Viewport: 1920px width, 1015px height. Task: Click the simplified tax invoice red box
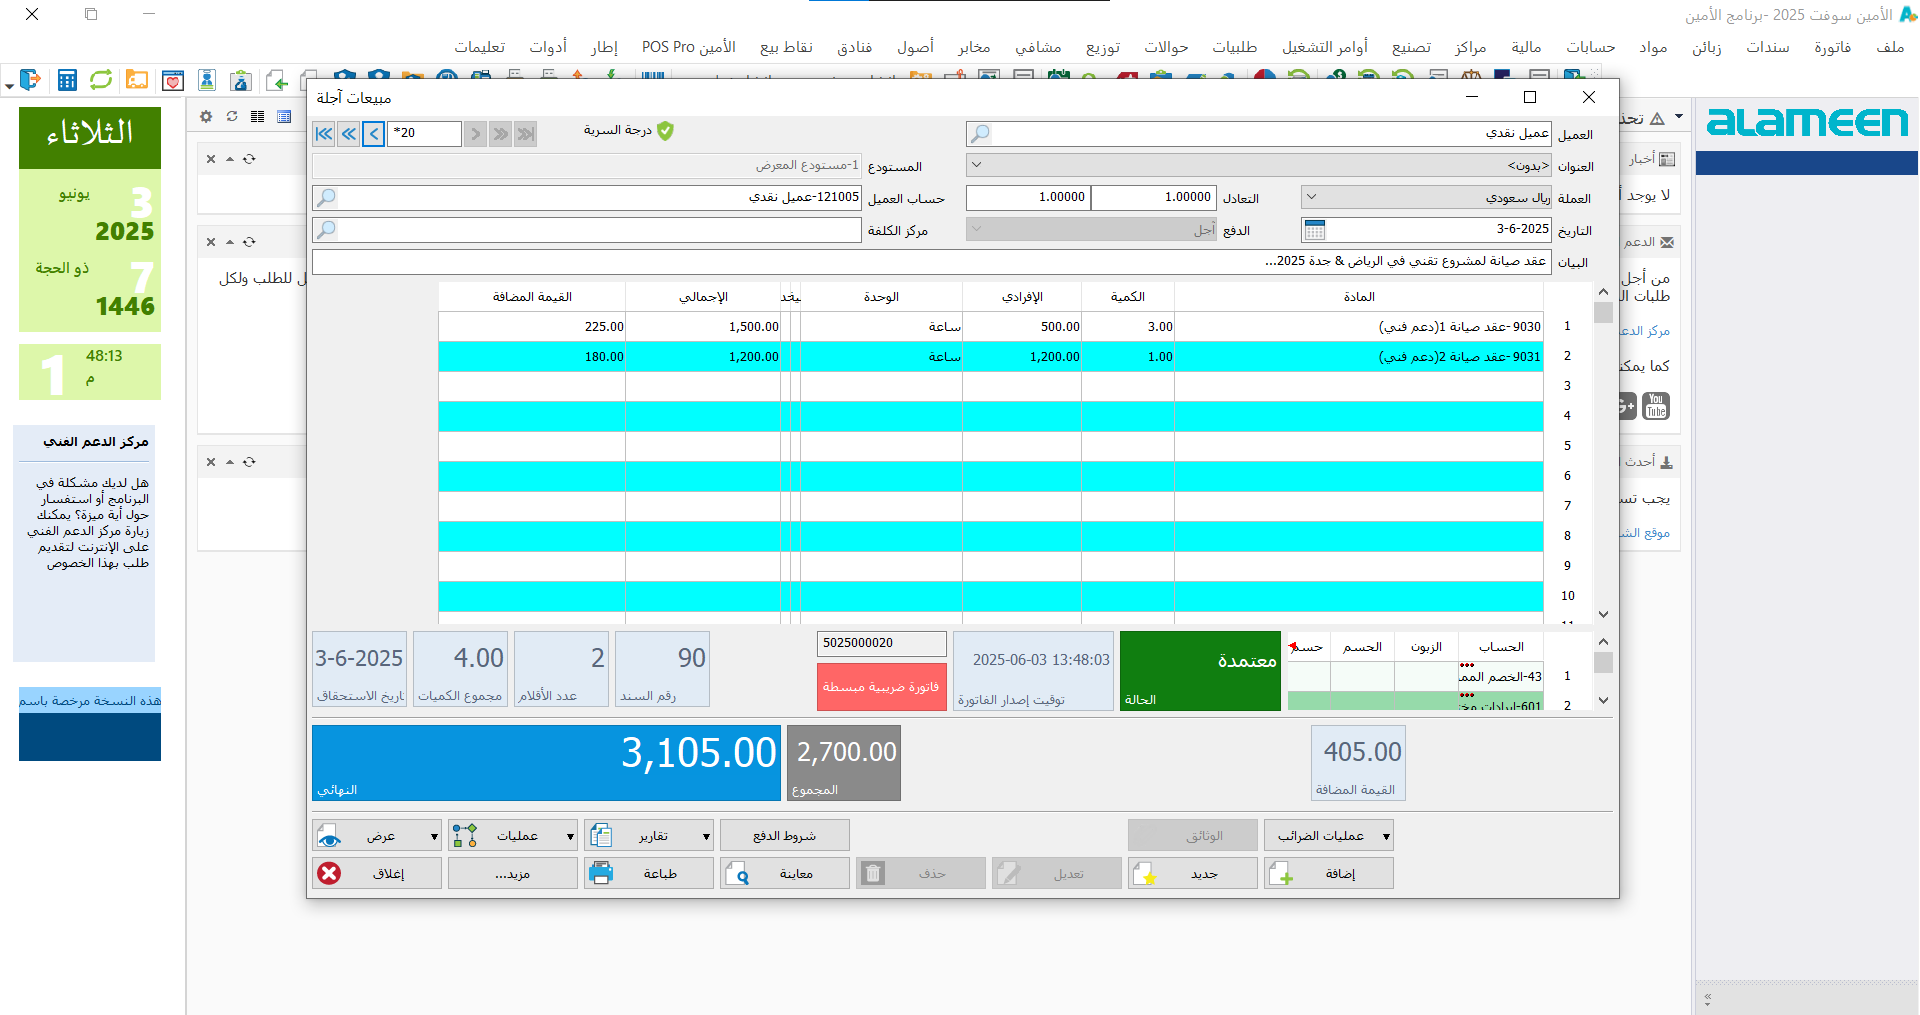coord(881,687)
